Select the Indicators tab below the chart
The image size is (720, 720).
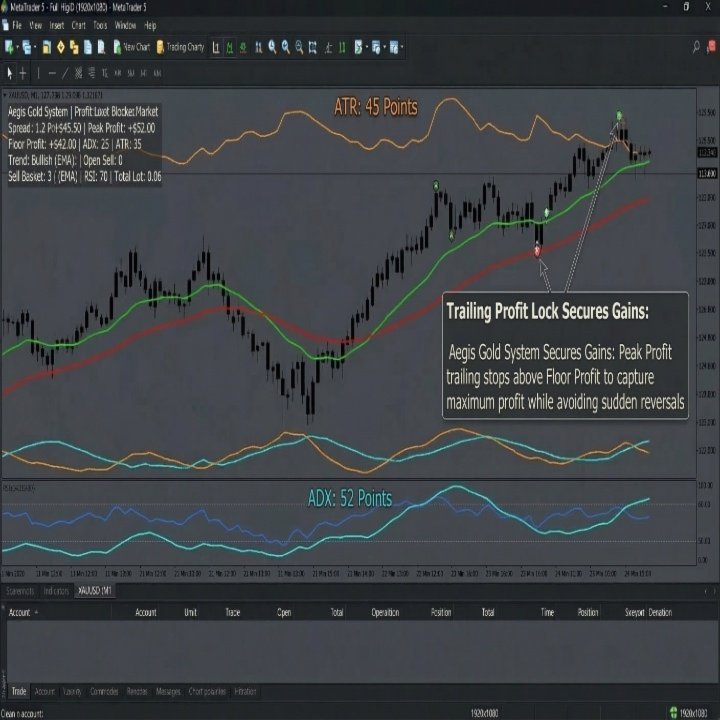56,591
